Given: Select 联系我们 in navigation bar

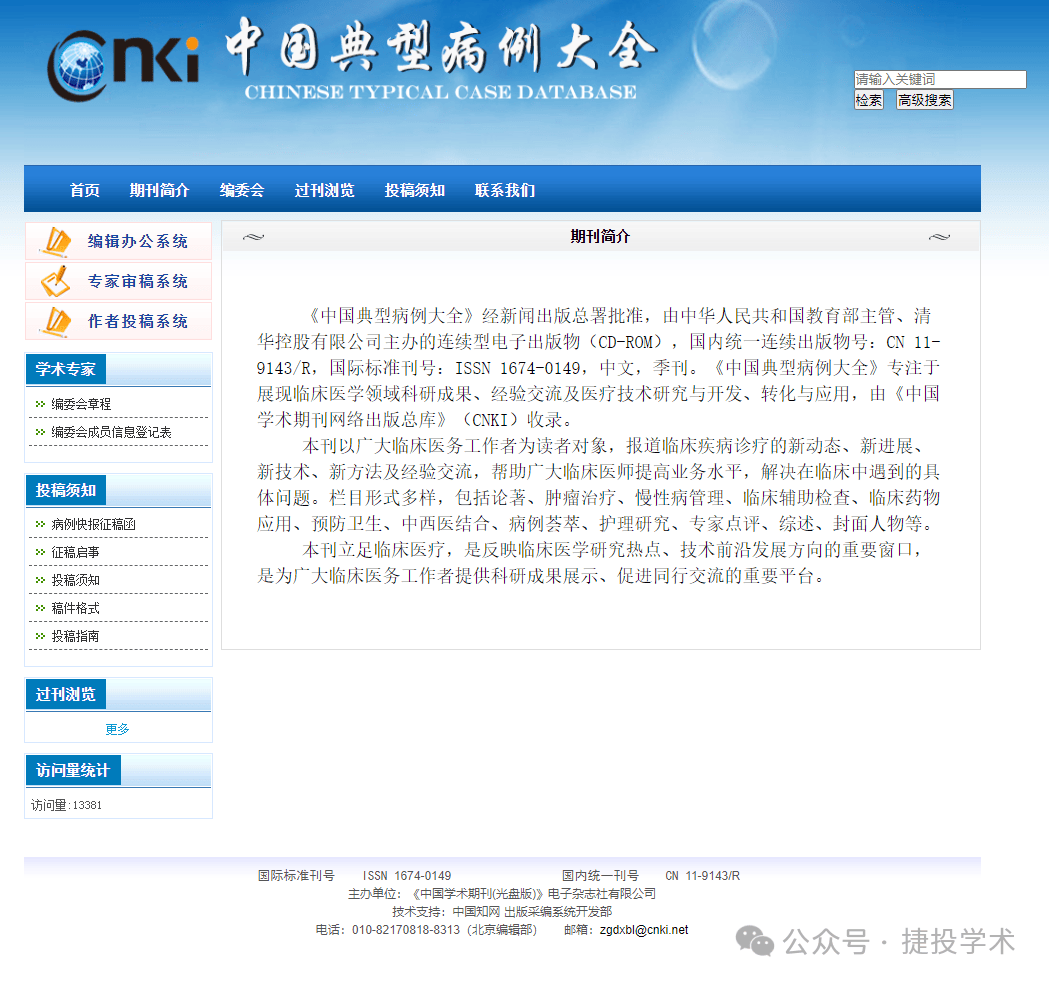Looking at the screenshot, I should 505,191.
